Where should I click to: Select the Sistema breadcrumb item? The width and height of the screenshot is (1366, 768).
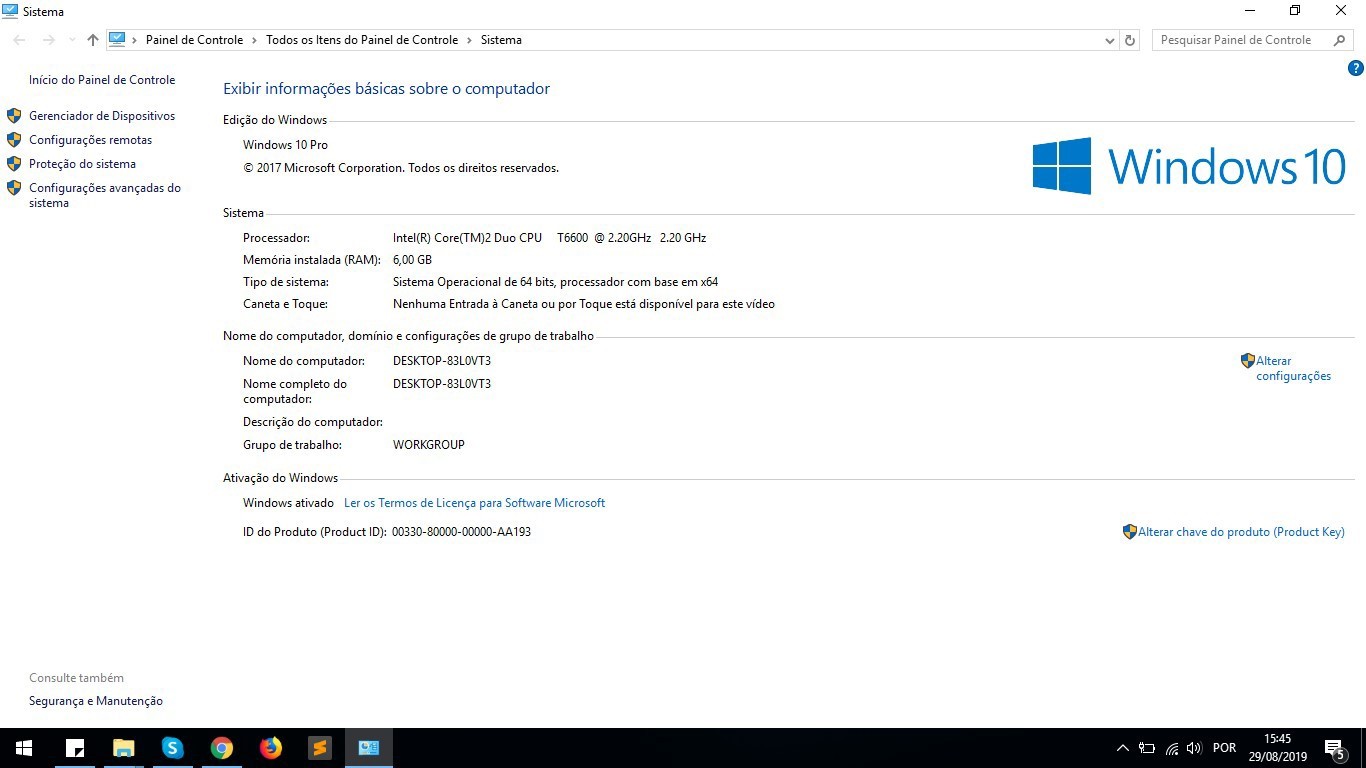pos(501,40)
